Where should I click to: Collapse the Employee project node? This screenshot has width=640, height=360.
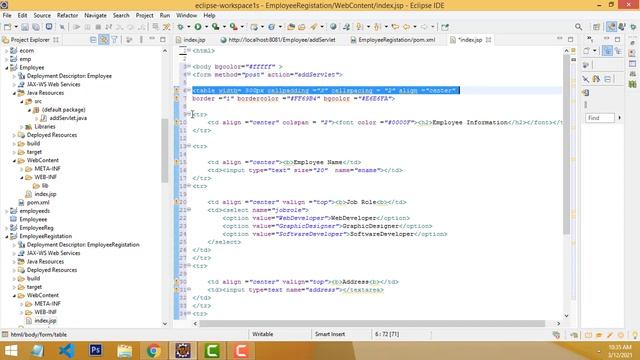point(7,68)
